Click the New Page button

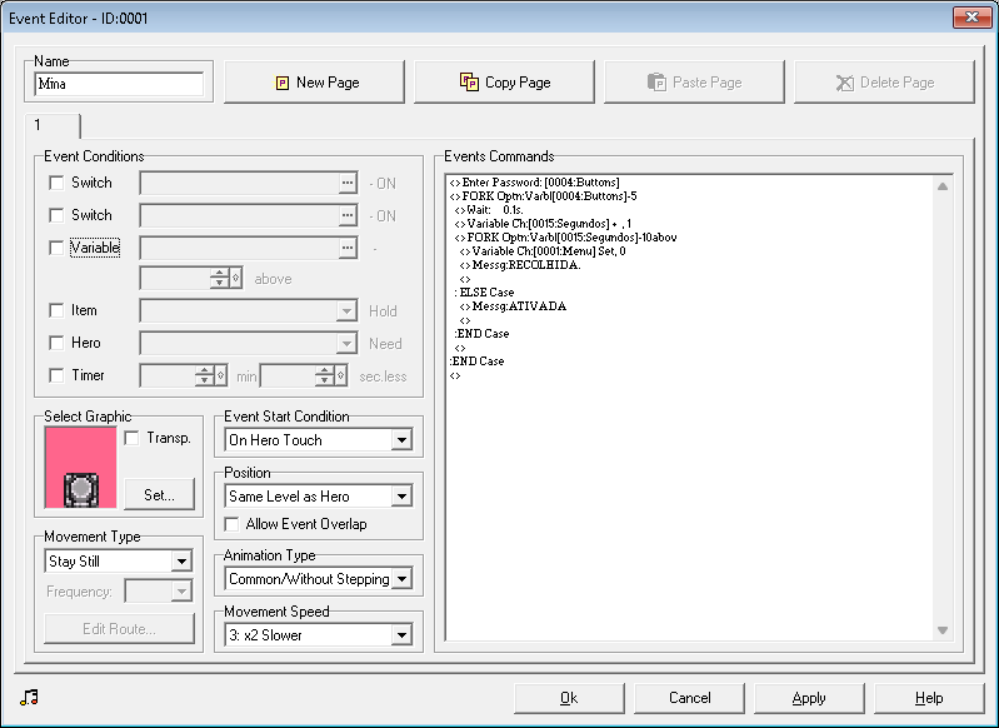pos(314,82)
